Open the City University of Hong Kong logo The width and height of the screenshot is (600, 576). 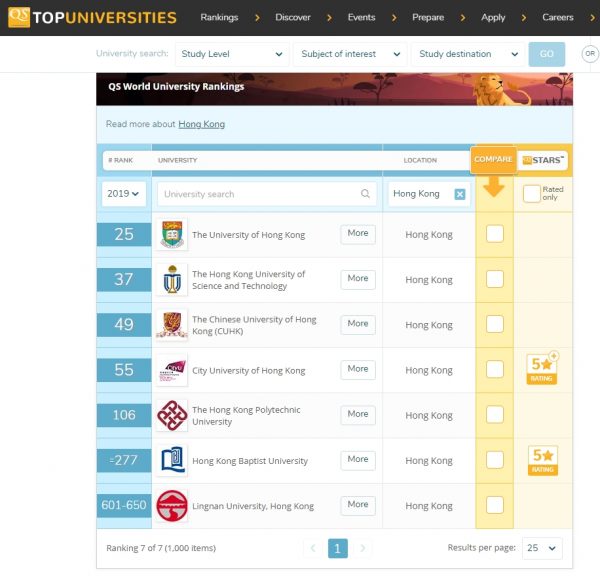coord(172,370)
